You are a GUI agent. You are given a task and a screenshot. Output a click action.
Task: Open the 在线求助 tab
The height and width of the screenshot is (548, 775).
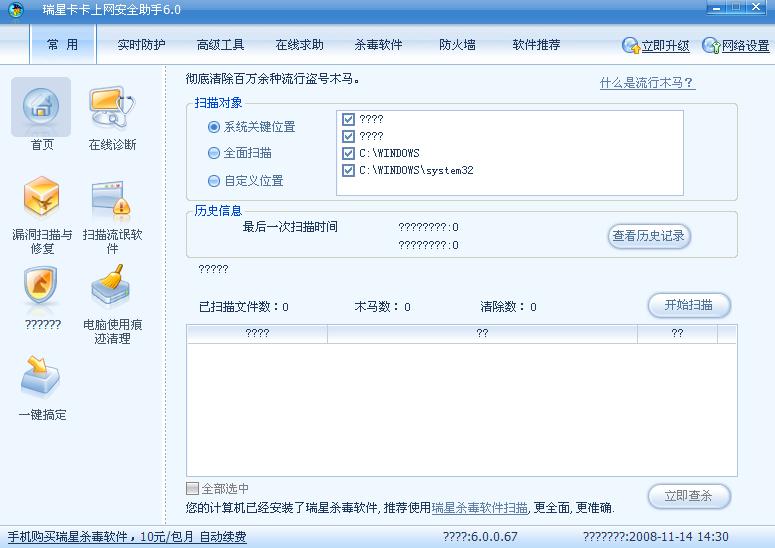pyautogui.click(x=300, y=45)
